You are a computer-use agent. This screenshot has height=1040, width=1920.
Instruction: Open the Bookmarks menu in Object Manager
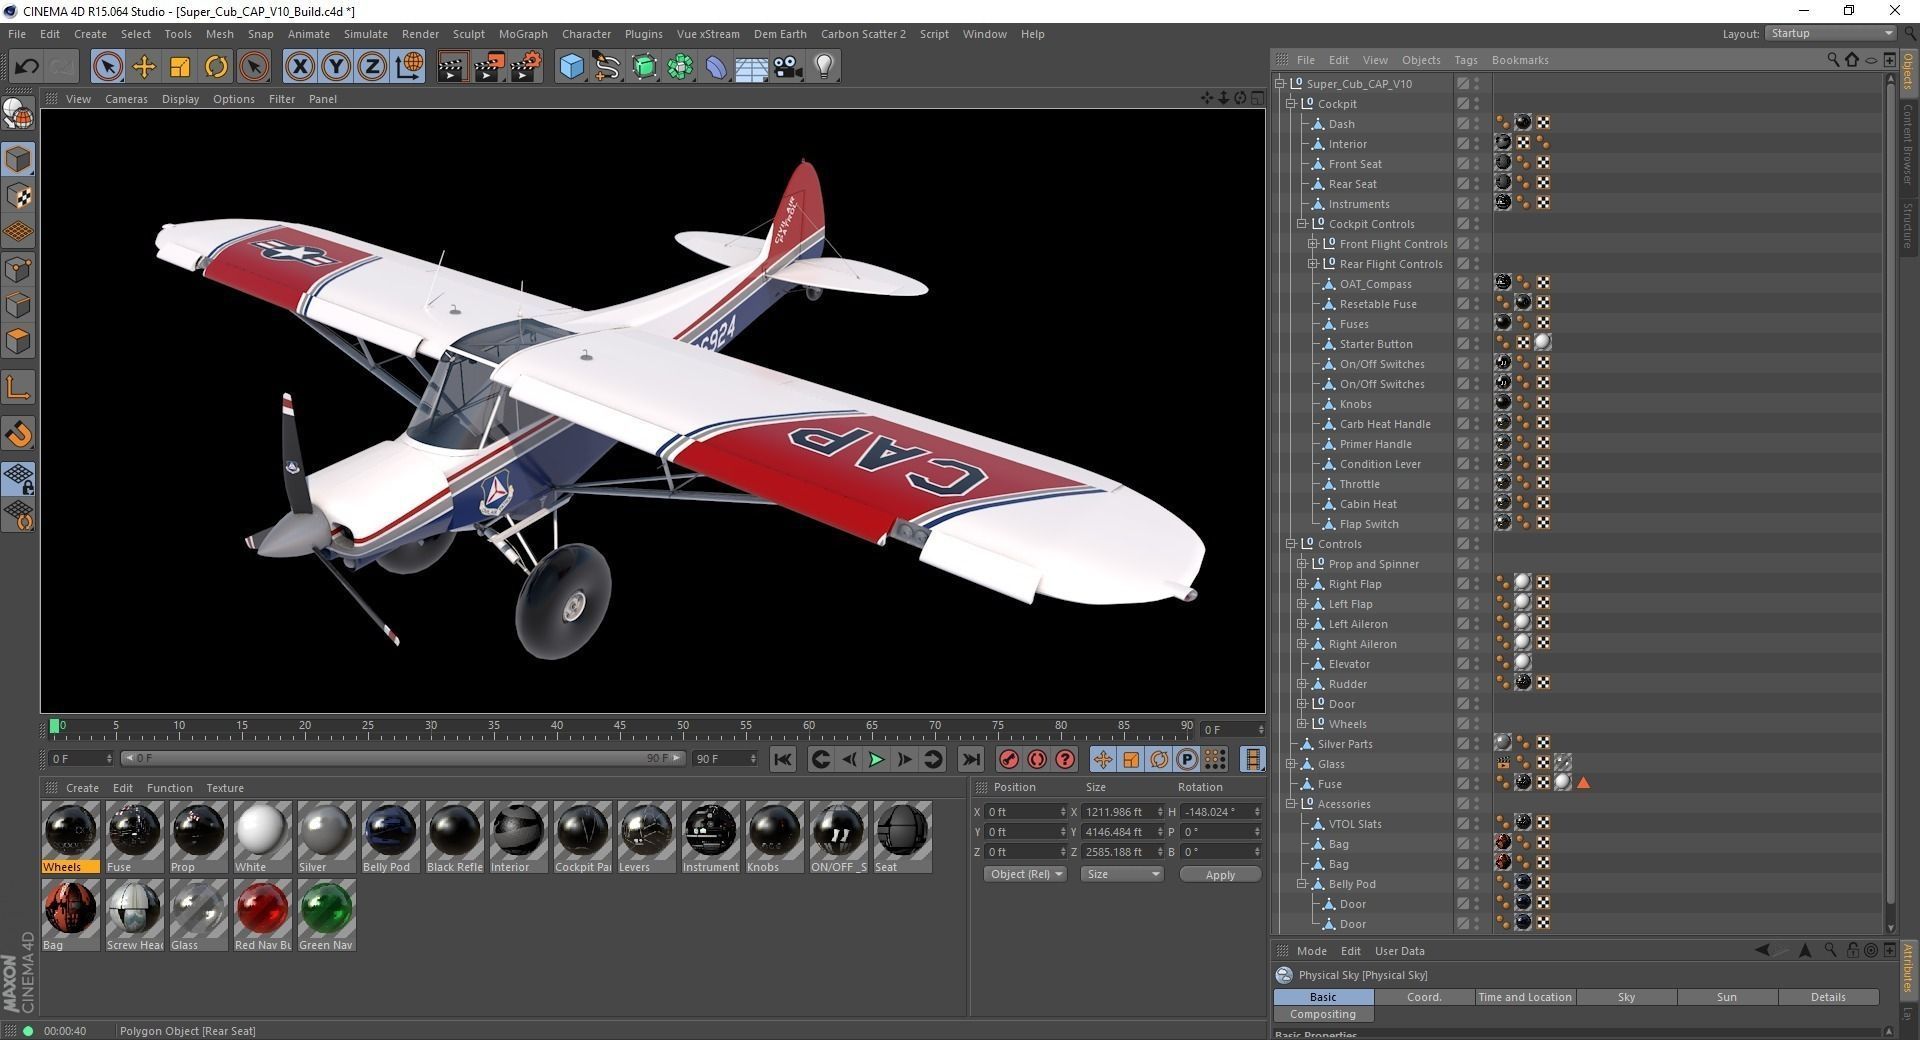point(1520,60)
